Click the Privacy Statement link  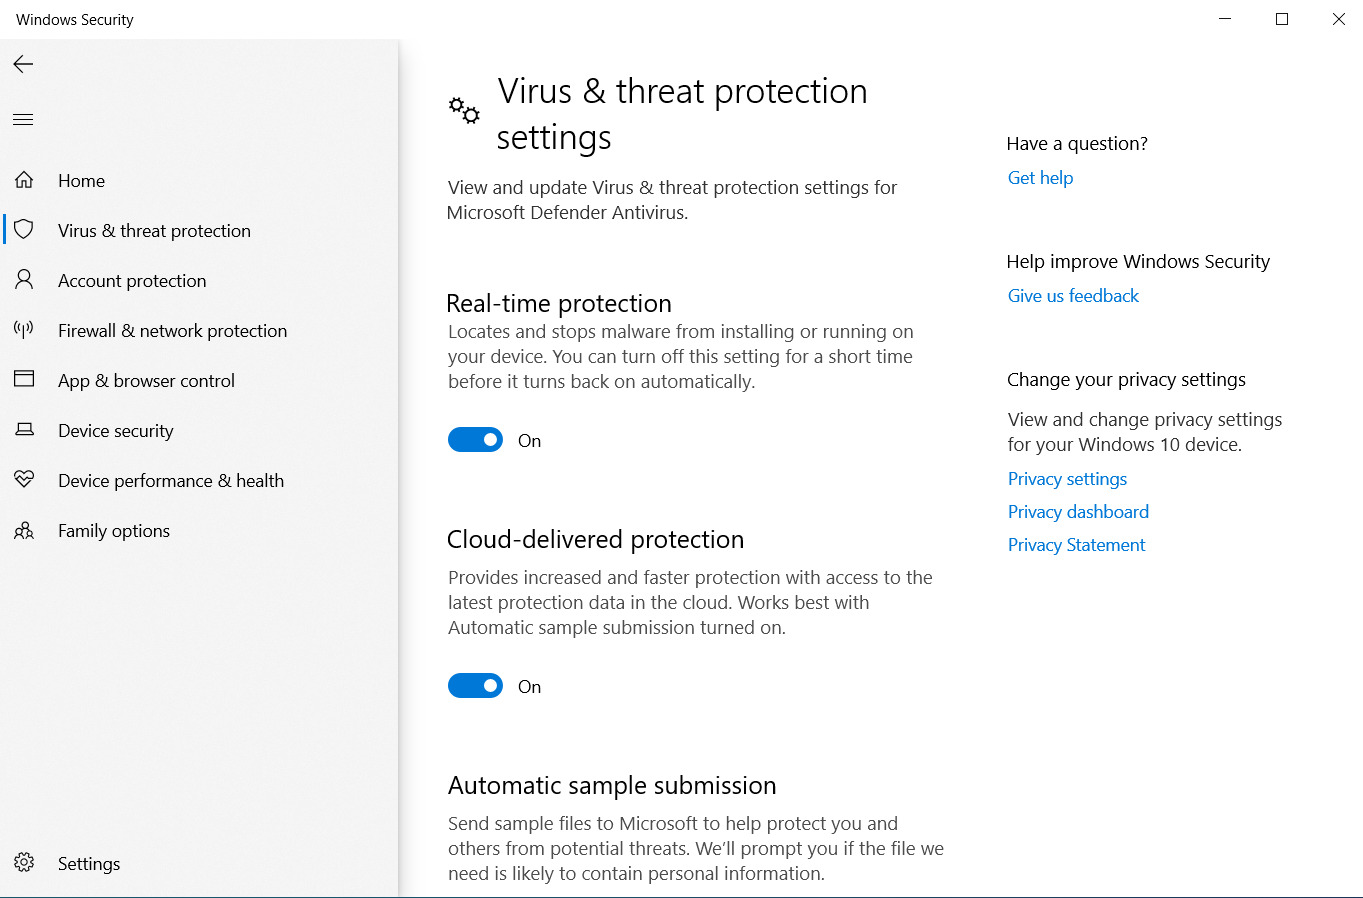1076,545
